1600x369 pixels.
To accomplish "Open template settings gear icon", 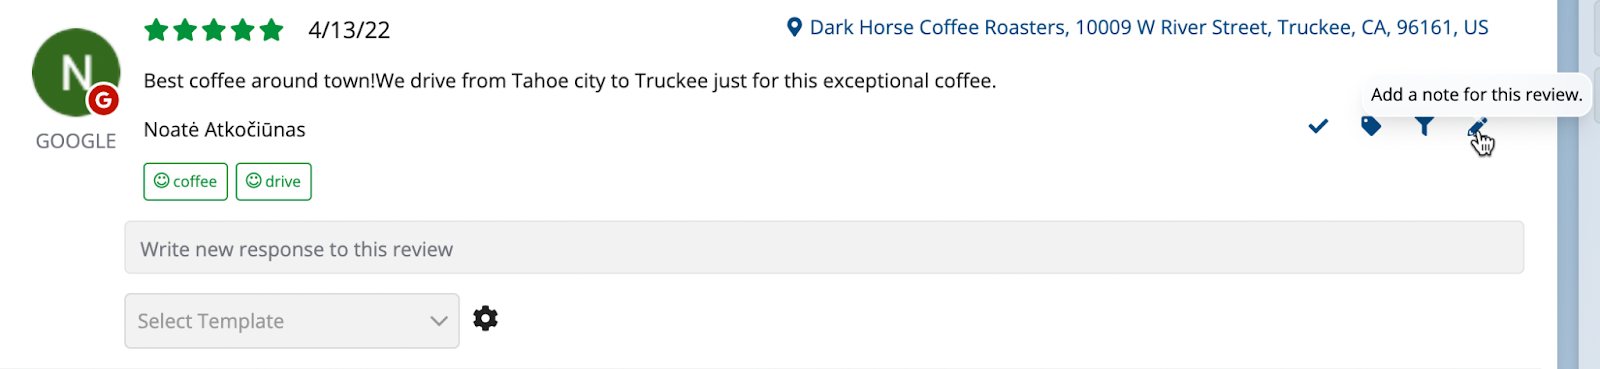I will point(485,319).
